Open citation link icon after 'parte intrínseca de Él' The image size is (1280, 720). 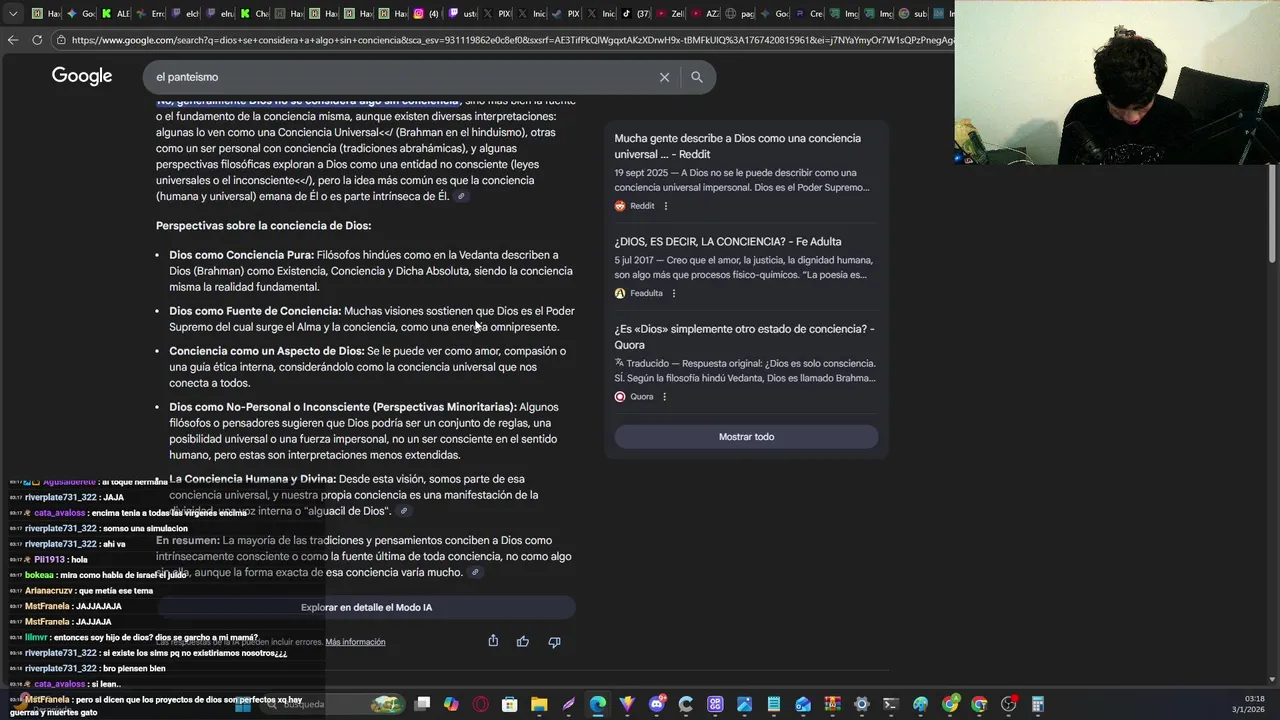click(461, 197)
